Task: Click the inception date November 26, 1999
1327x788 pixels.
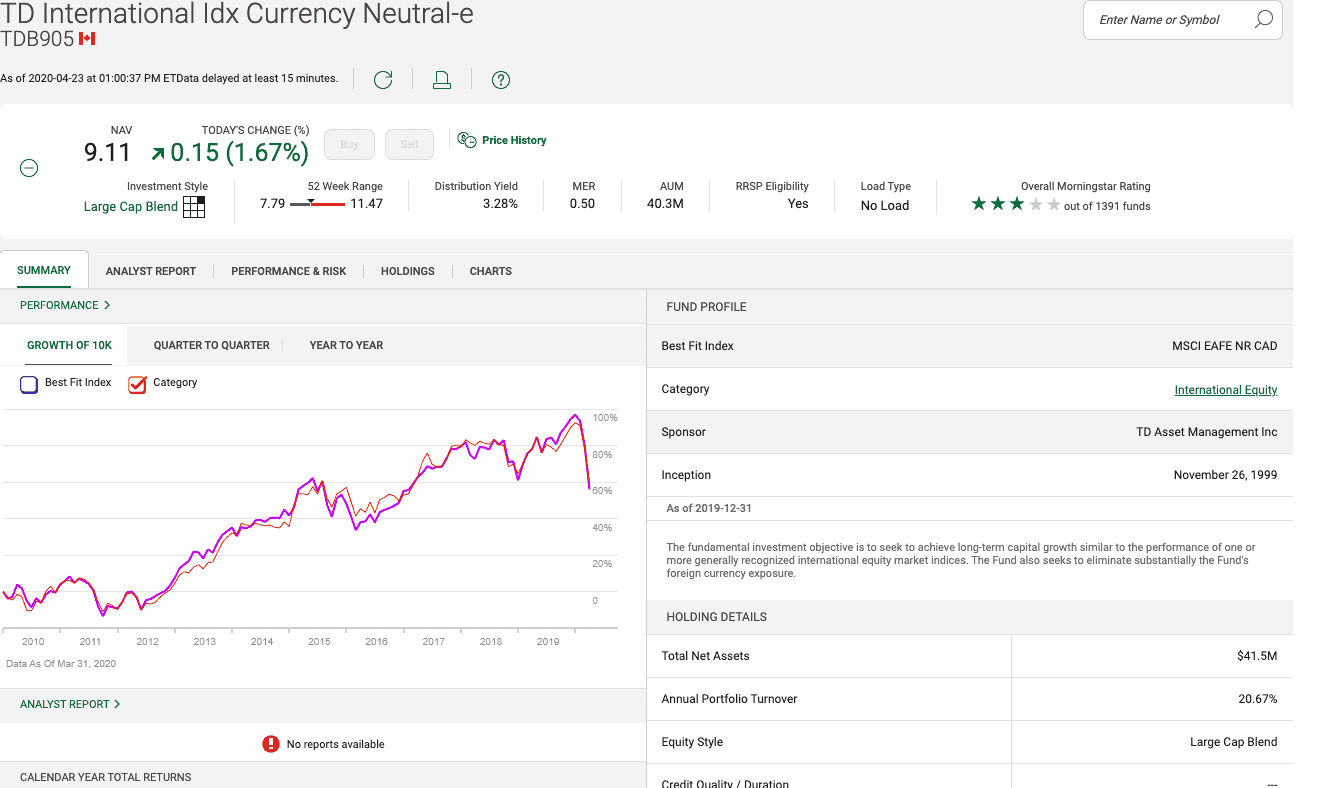Action: pos(1225,475)
